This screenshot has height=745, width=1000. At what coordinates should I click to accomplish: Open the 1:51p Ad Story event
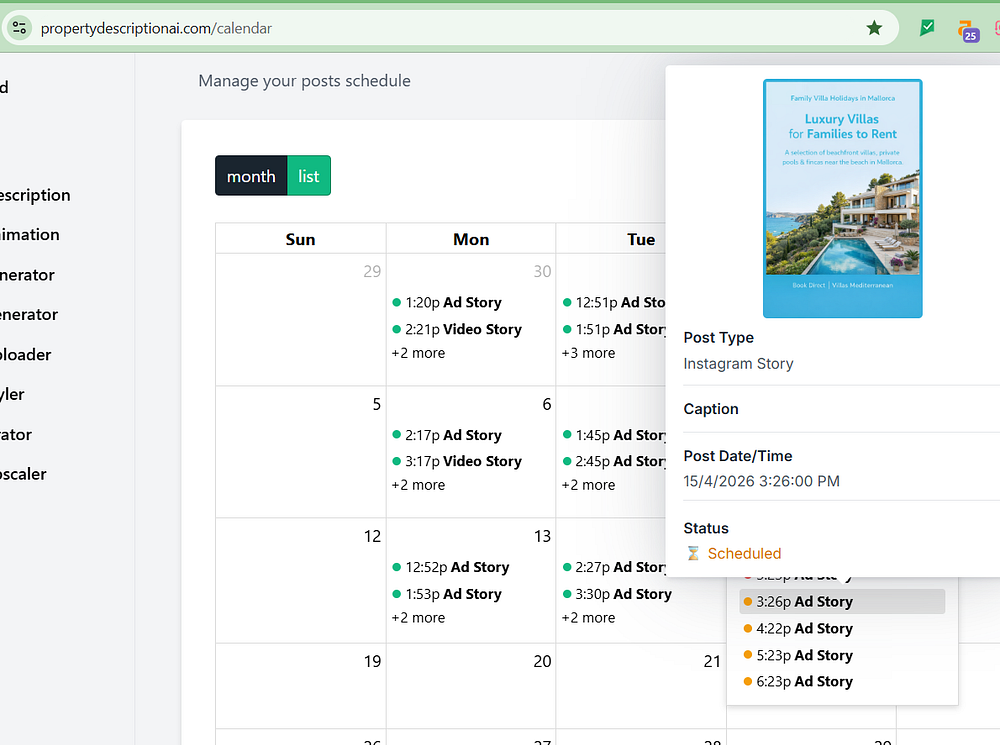pos(615,329)
